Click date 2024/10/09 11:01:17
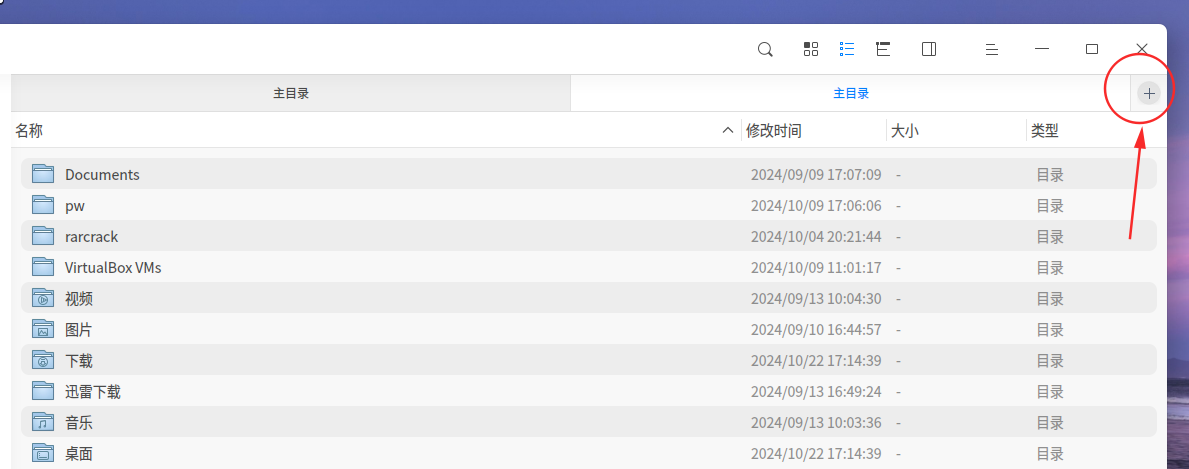The image size is (1189, 469). [816, 268]
